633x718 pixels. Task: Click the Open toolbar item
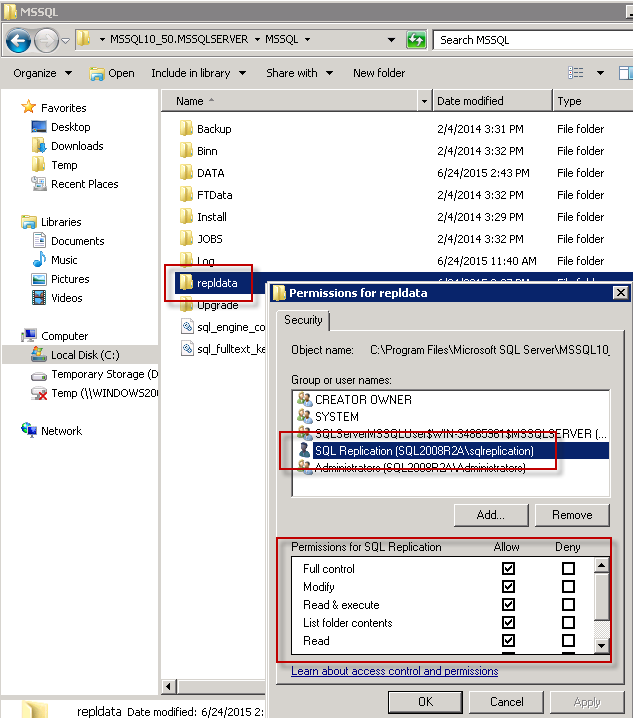[x=112, y=73]
